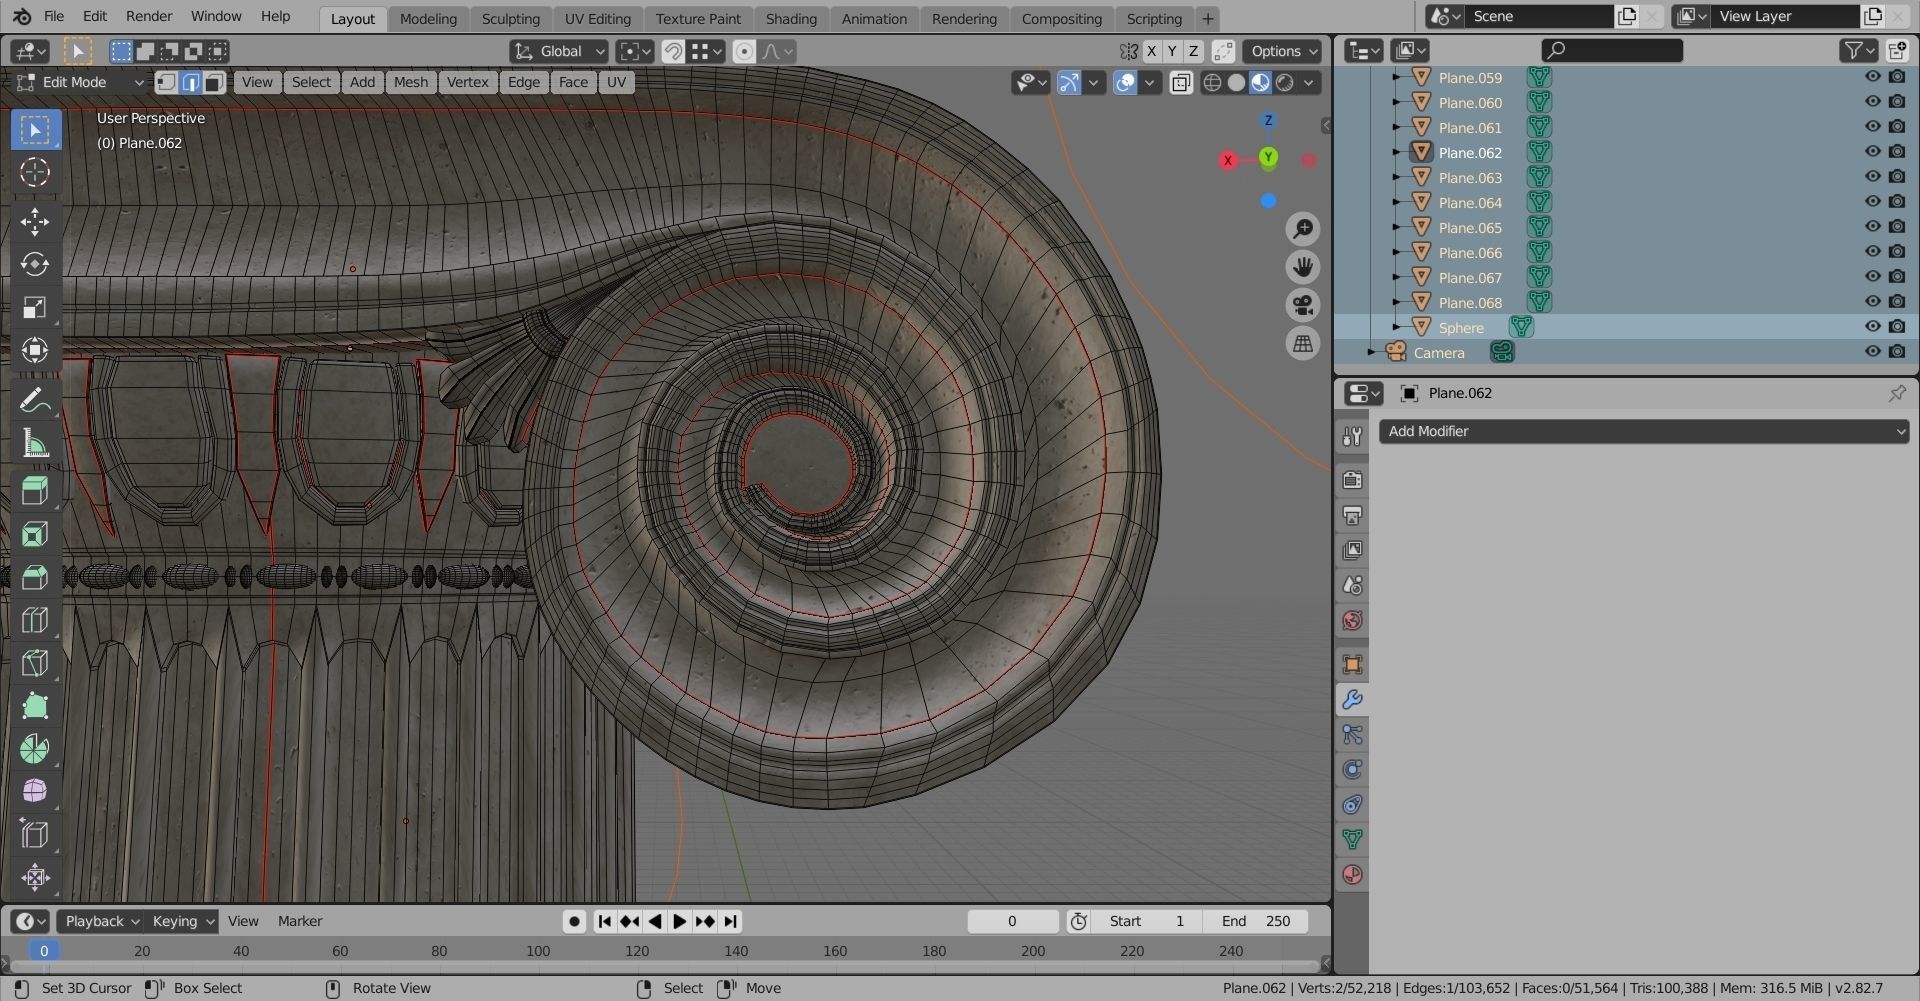Screen dimensions: 1920x1001
Task: Open the Mesh menu
Action: tap(410, 82)
